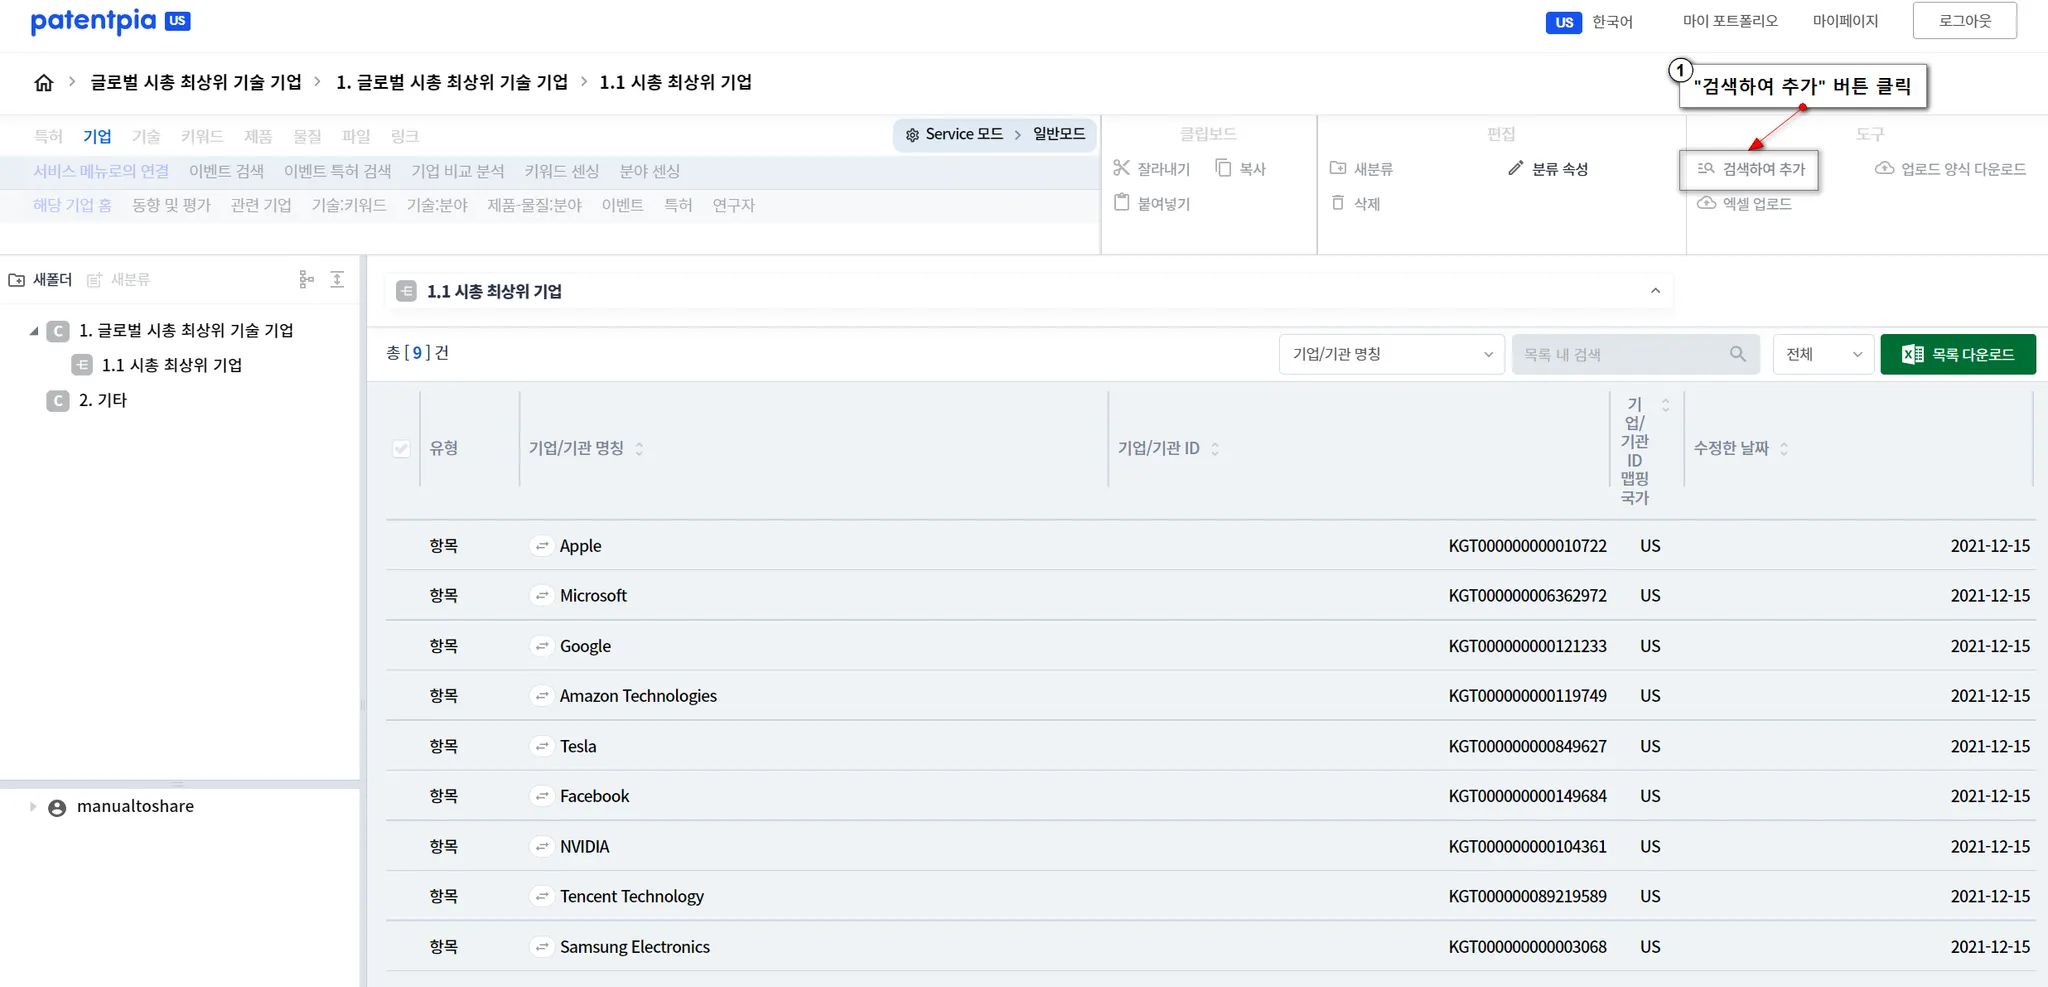2048x987 pixels.
Task: Go to home via house icon
Action: pos(44,83)
